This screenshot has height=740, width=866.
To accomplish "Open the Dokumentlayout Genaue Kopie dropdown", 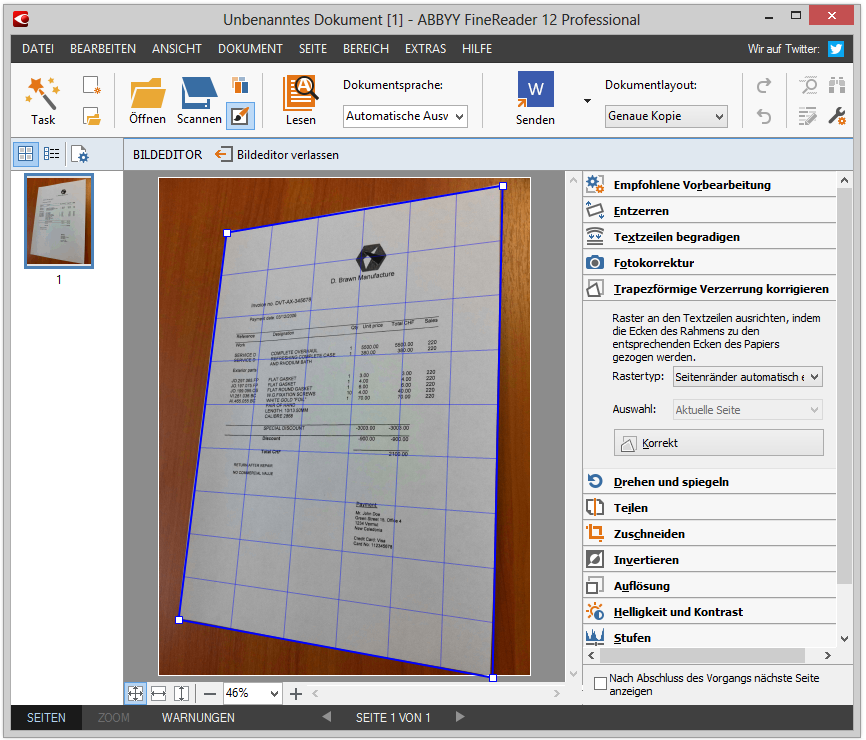I will tap(666, 116).
